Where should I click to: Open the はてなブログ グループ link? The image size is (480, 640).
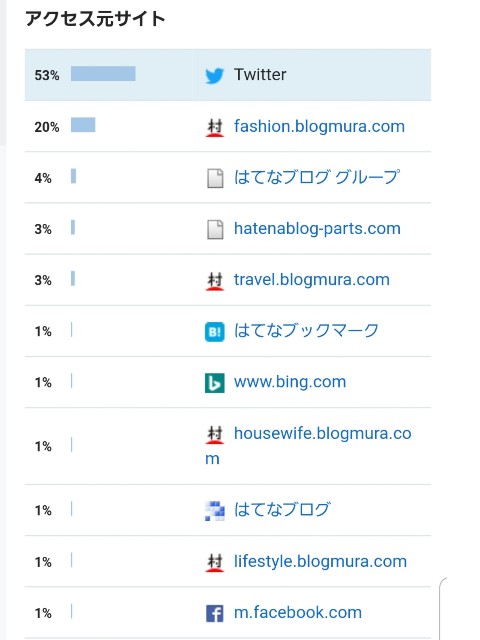(x=317, y=178)
